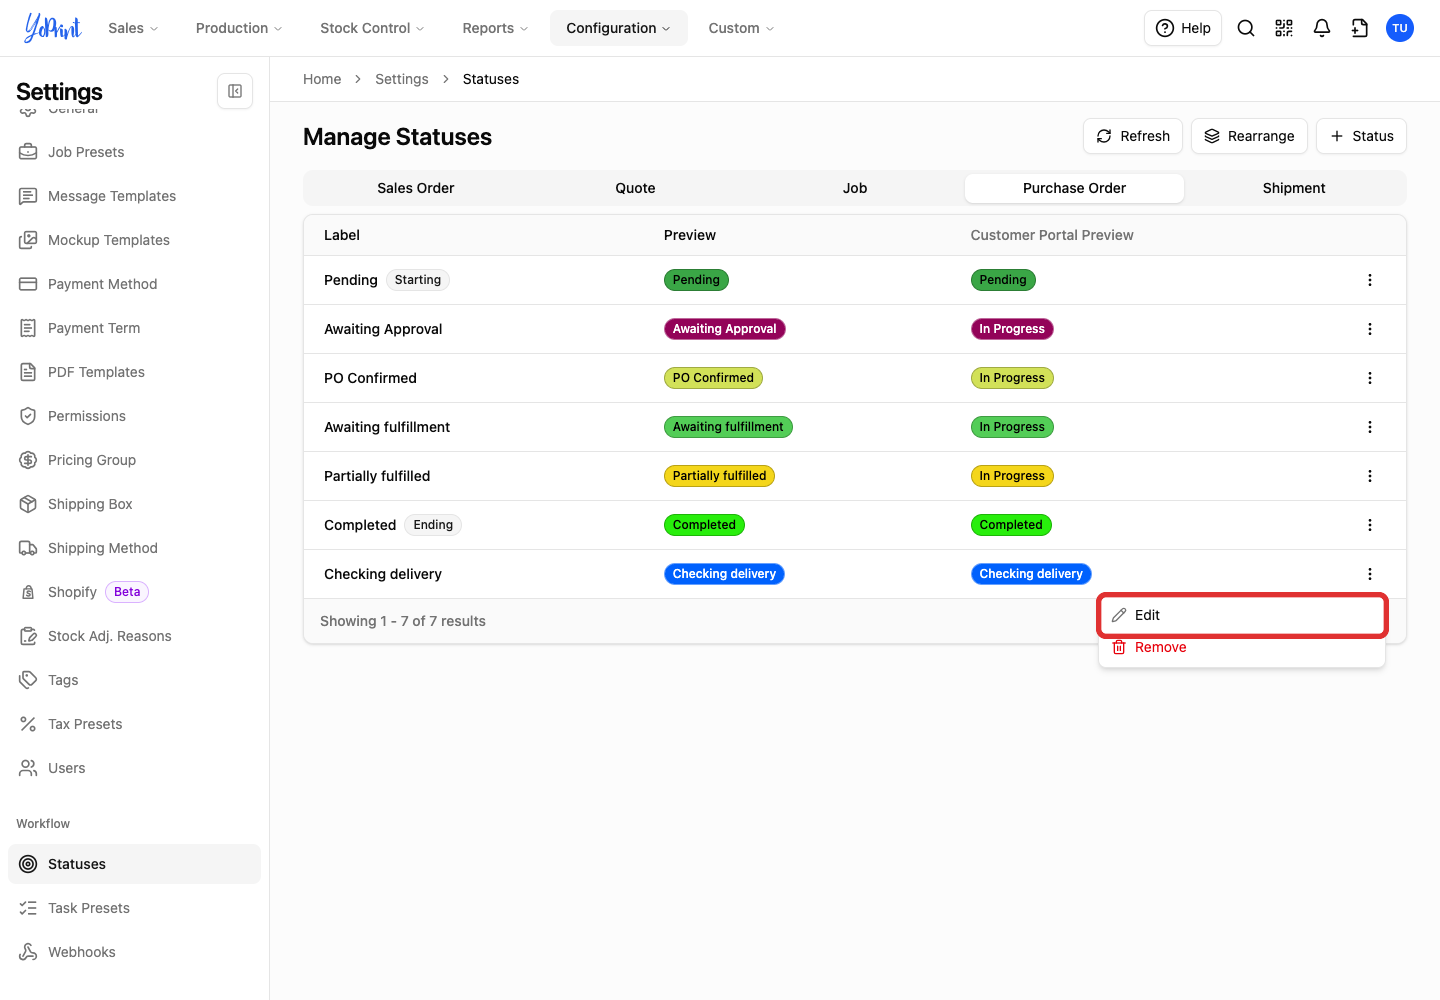Choose Remove from the context menu
This screenshot has height=1000, width=1440.
[1242, 647]
